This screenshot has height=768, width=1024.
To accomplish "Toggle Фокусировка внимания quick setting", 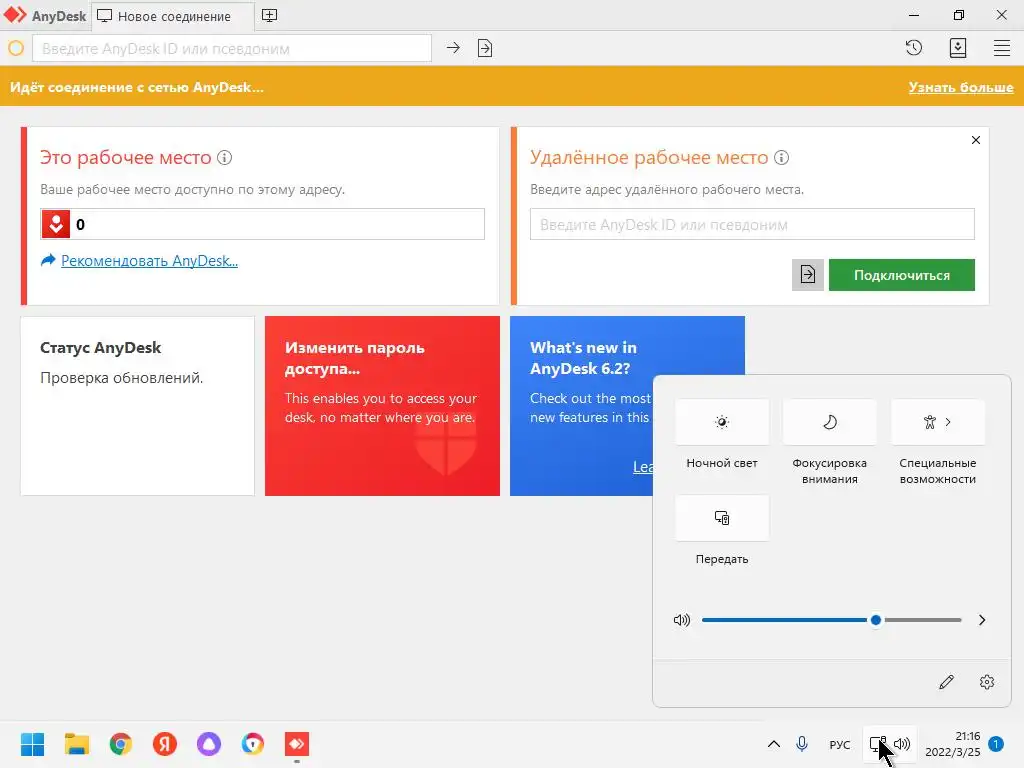I will [829, 422].
